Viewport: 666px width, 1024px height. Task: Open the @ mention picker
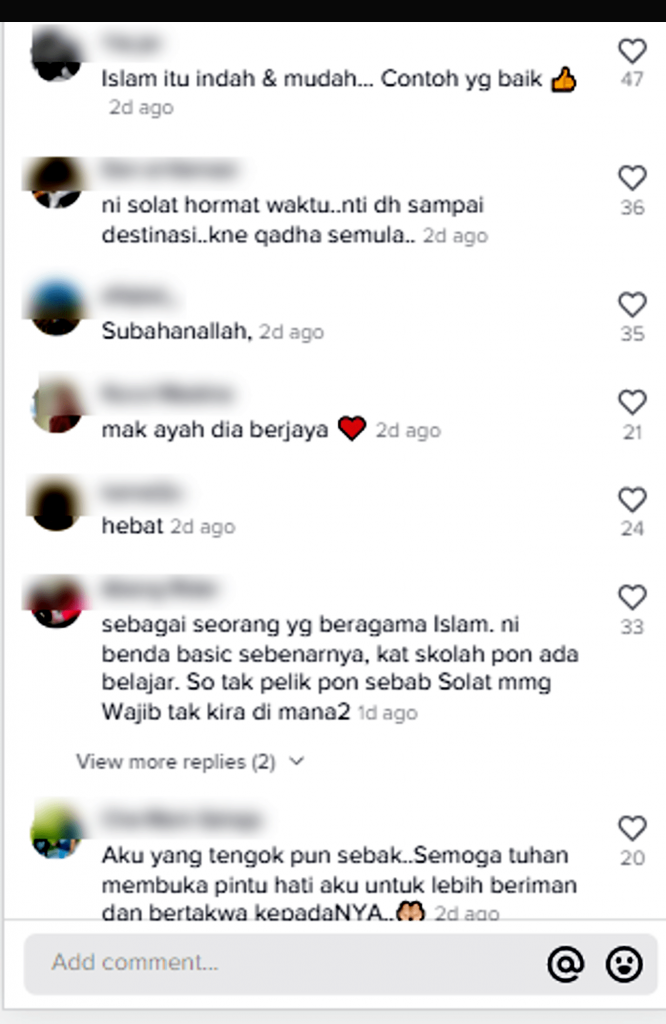(x=565, y=964)
